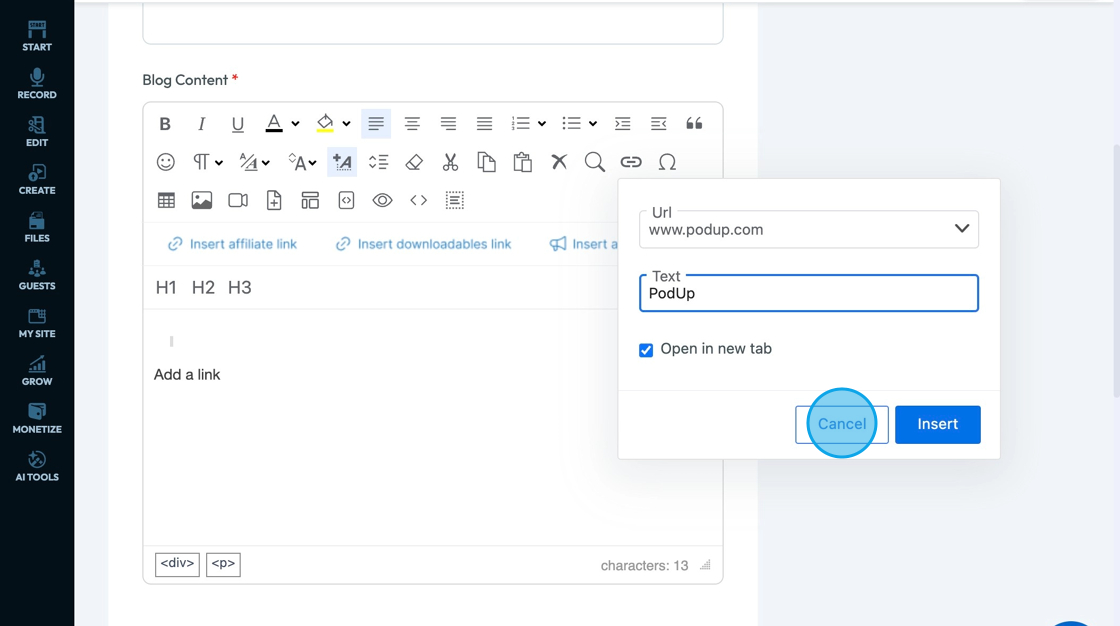Screen dimensions: 1120x626
Task: Open the RECORD section in sidebar
Action: (x=37, y=84)
